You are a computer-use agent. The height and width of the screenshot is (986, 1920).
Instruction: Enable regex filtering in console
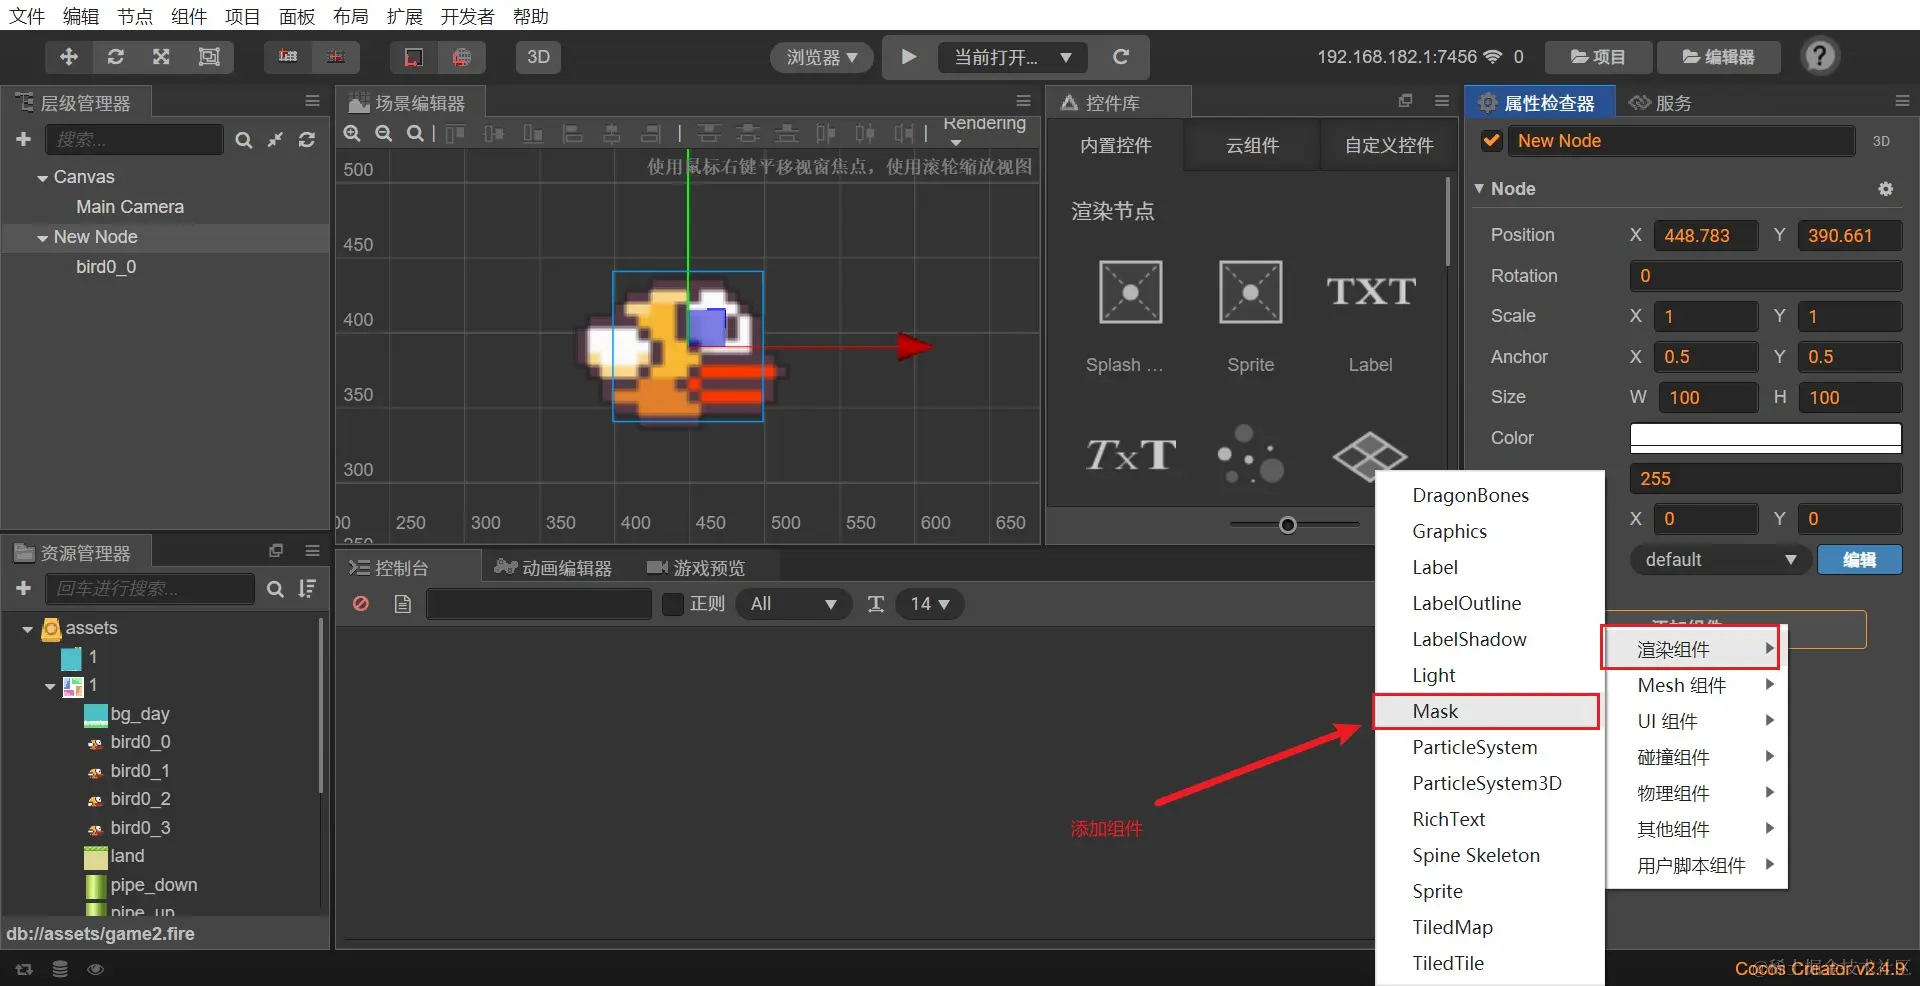tap(673, 604)
